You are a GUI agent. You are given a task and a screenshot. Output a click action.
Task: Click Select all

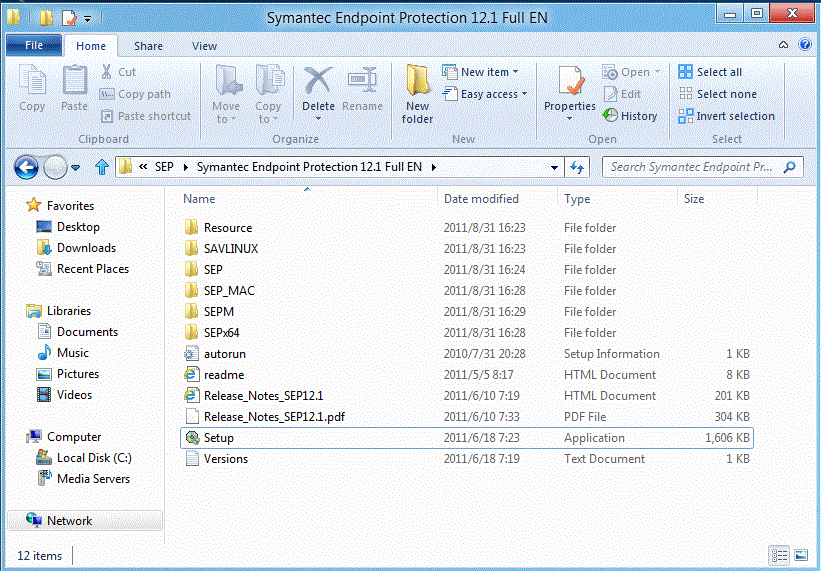point(710,72)
